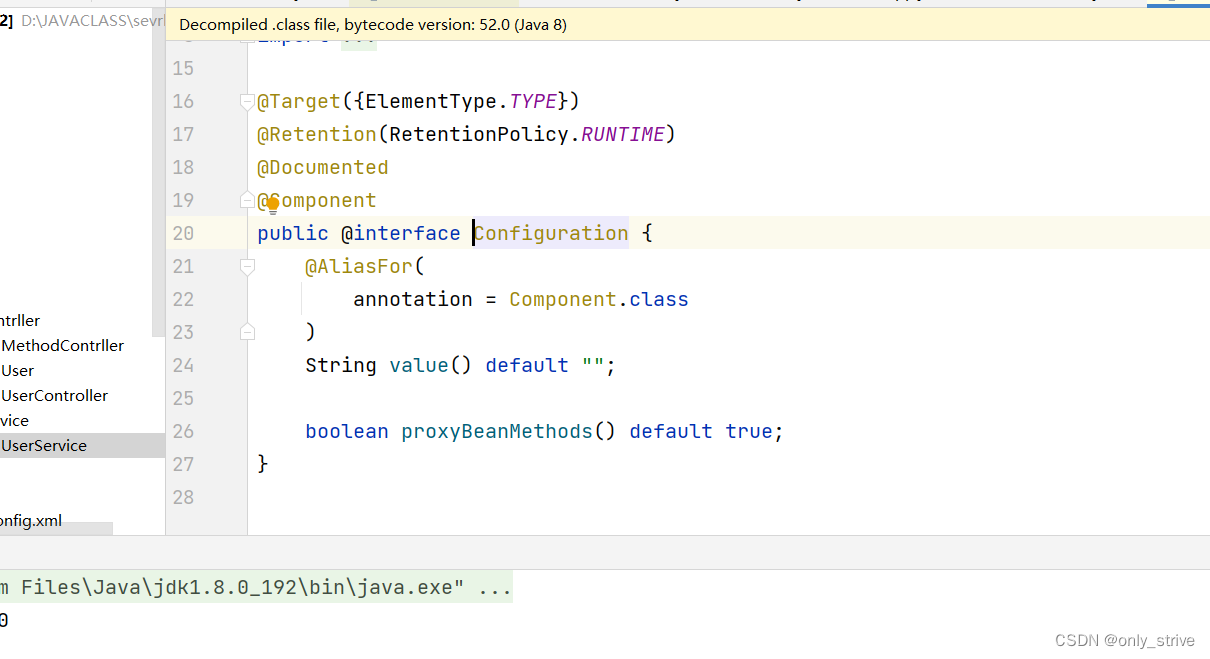Click the annotation attribute name on line 22
This screenshot has width=1210, height=659.
point(413,299)
